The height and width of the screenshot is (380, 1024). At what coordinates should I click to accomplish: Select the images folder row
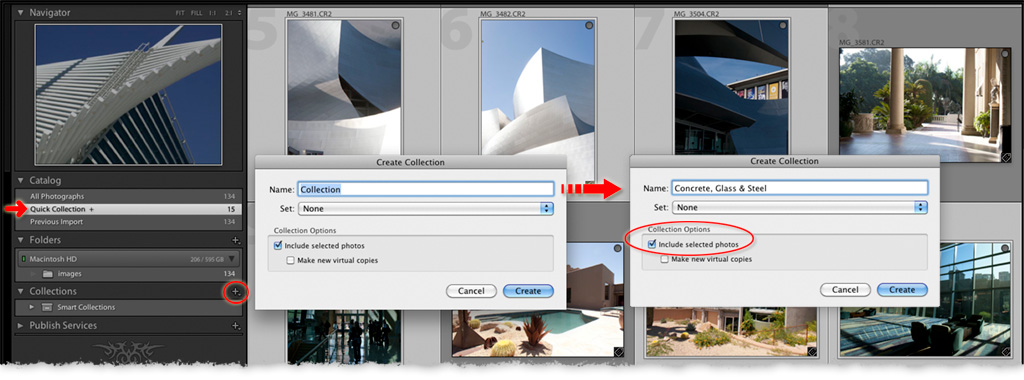[x=128, y=274]
